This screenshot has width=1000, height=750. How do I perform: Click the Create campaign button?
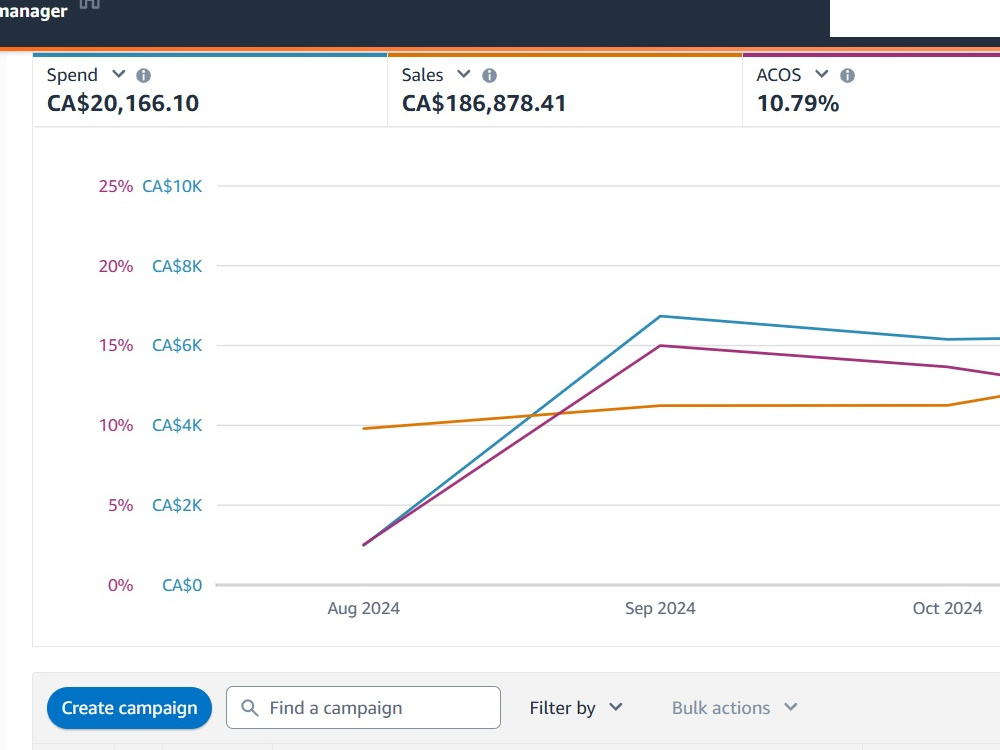pos(129,708)
